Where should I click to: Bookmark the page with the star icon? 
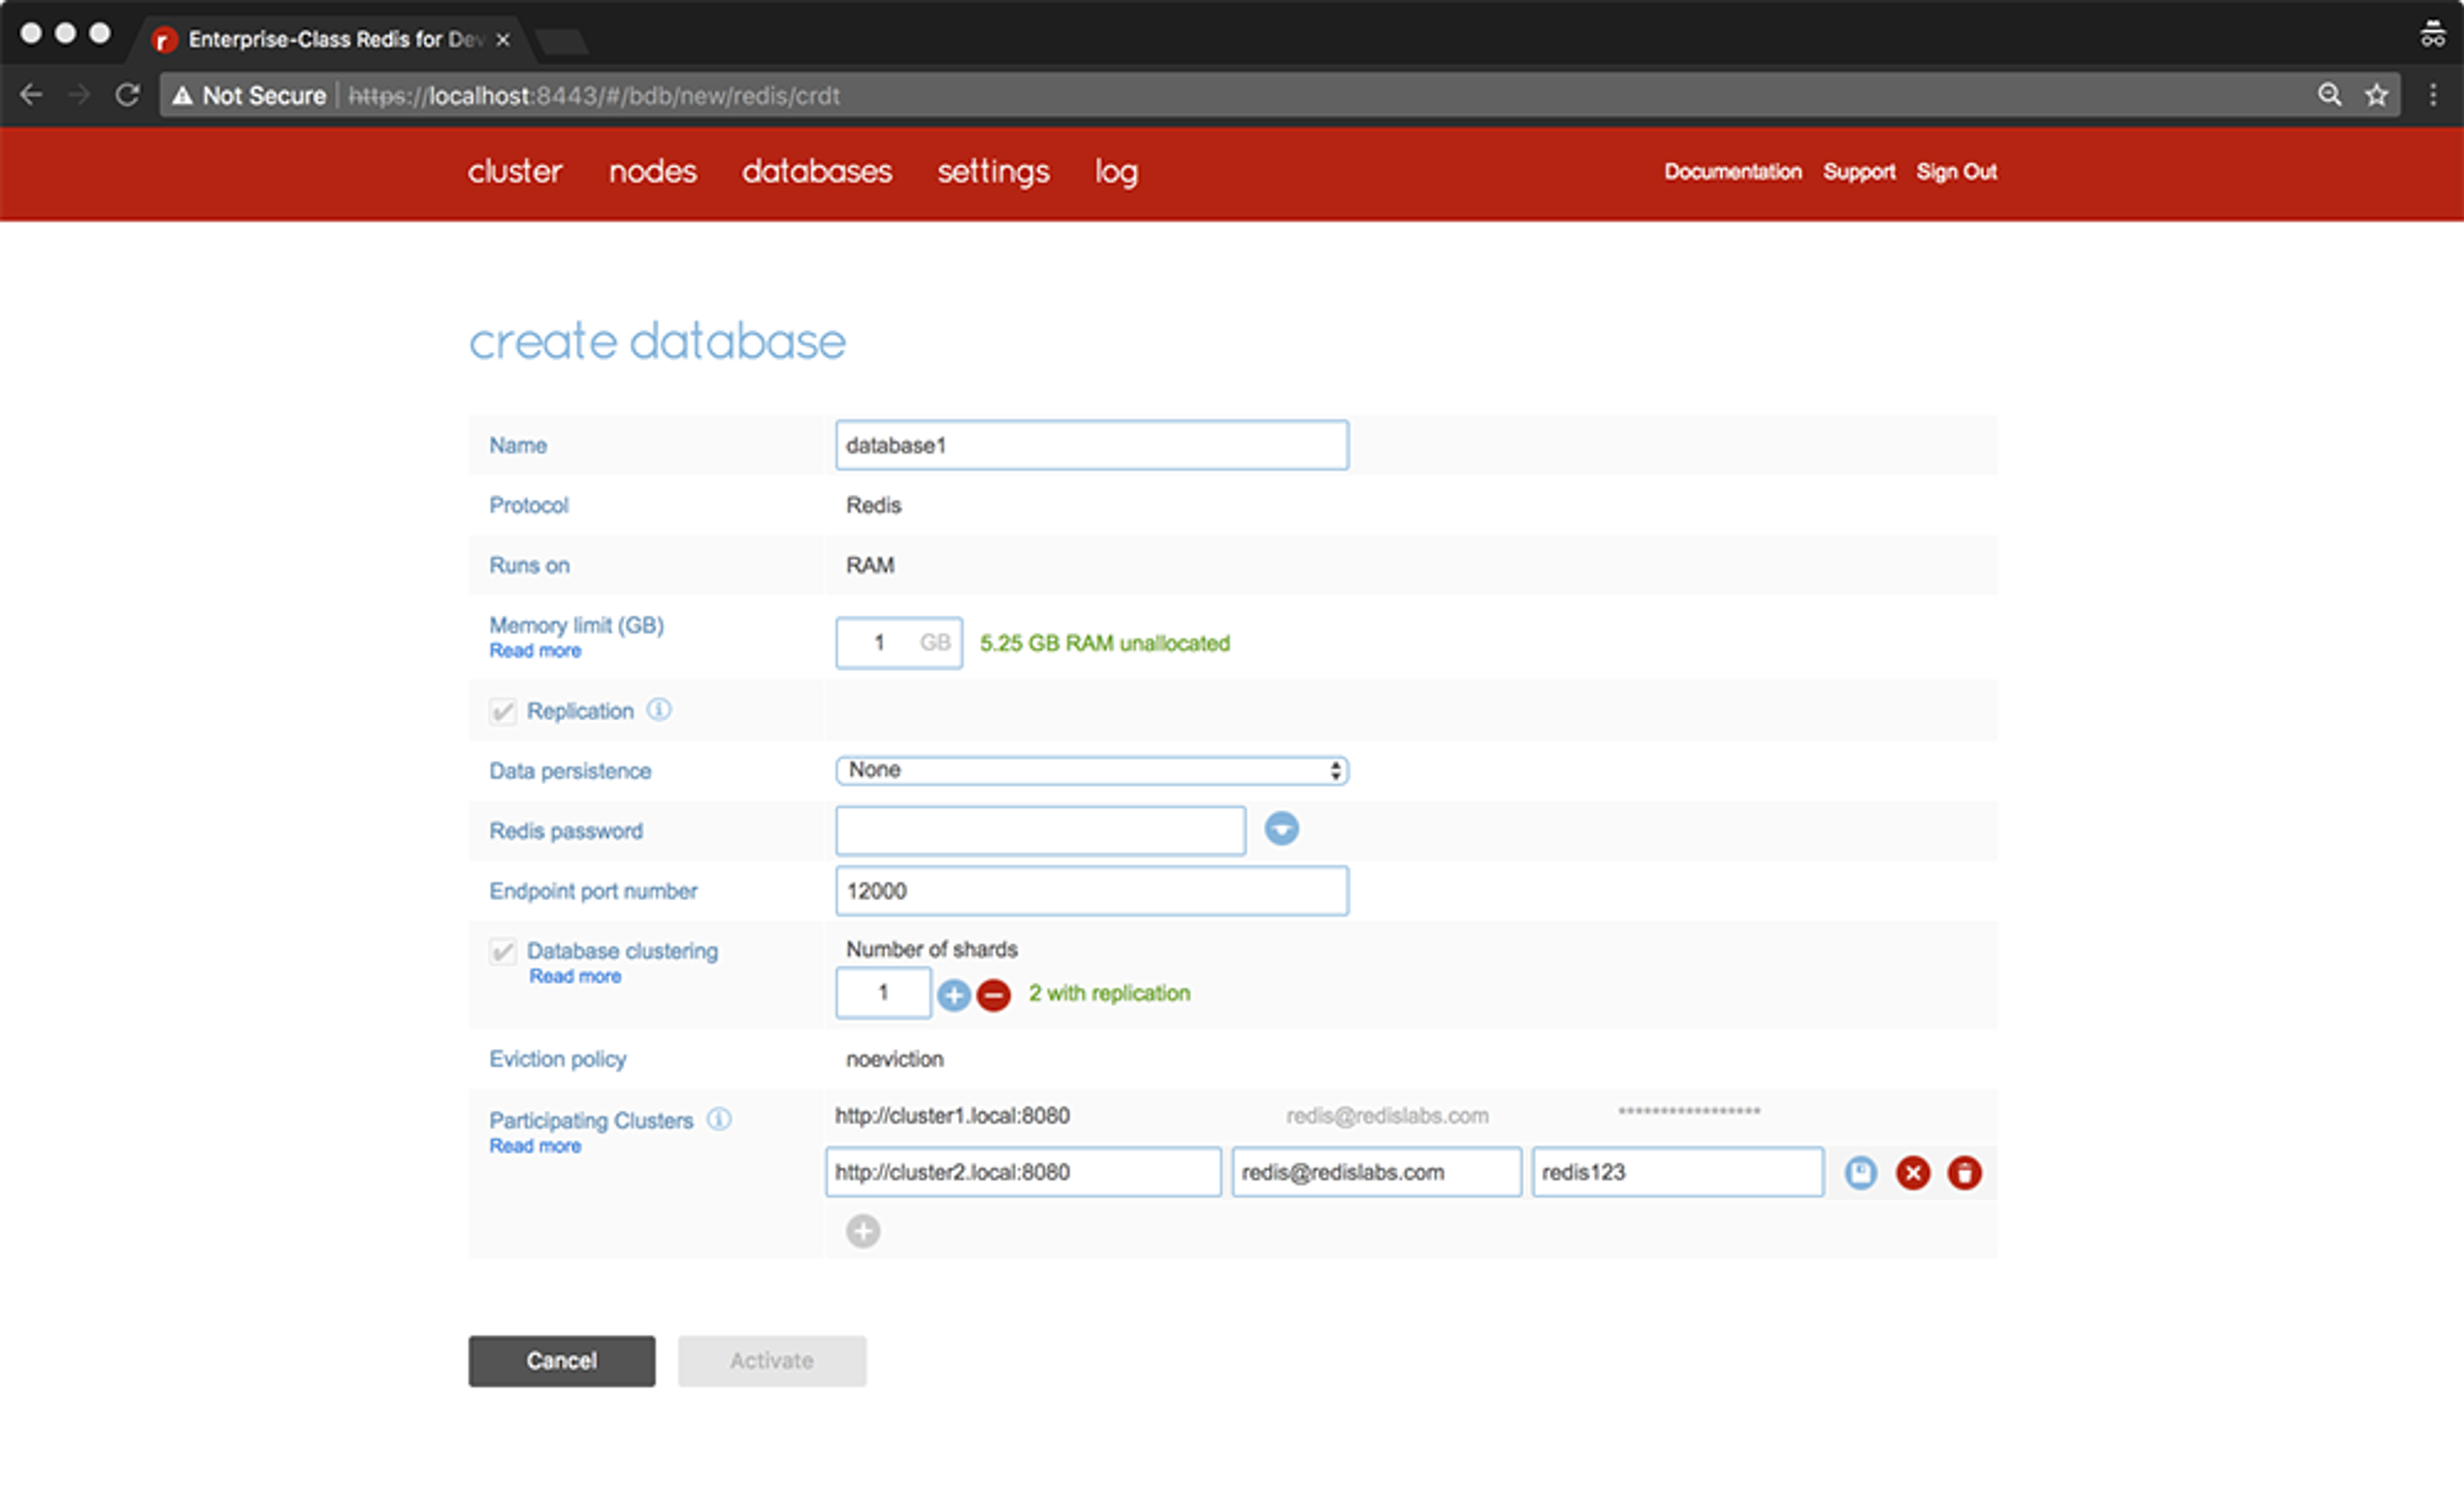pyautogui.click(x=2376, y=95)
